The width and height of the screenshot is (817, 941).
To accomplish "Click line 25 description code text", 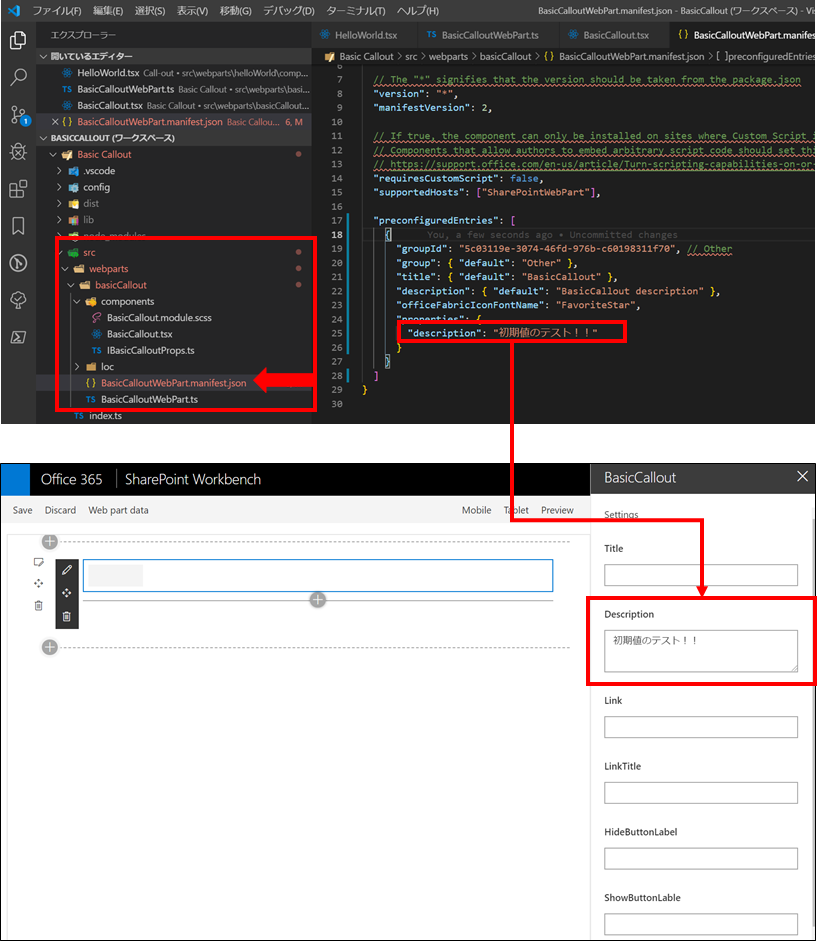I will click(502, 333).
